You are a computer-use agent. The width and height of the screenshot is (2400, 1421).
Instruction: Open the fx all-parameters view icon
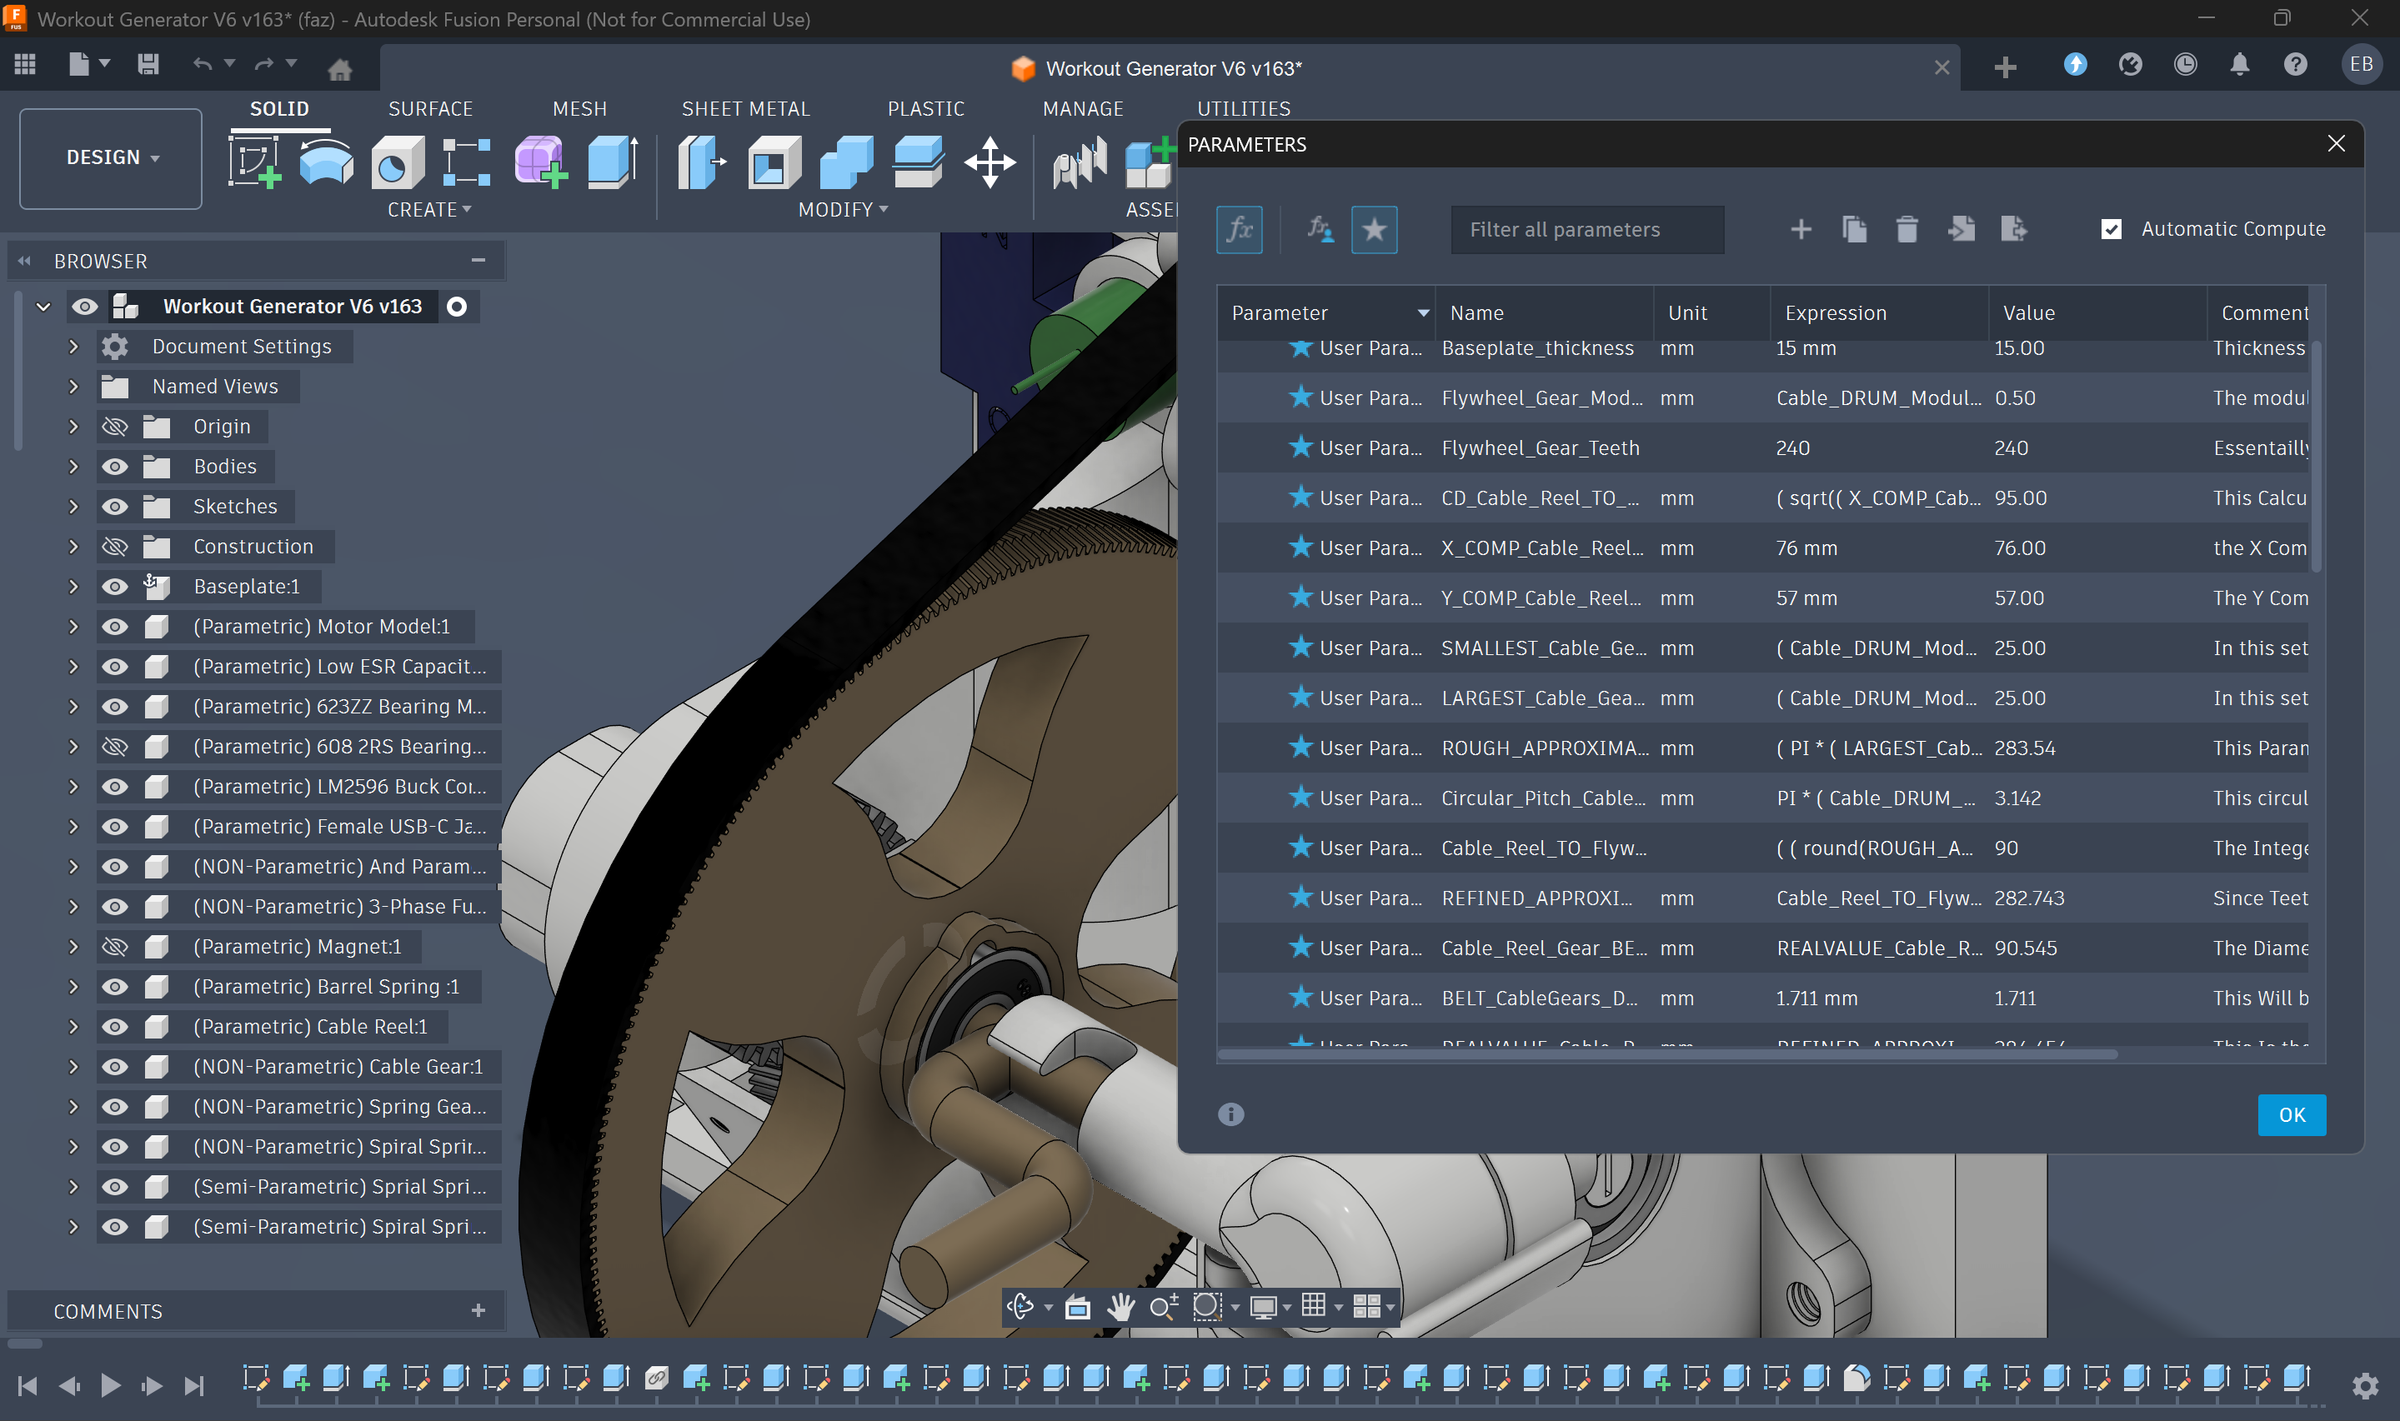coord(1239,229)
